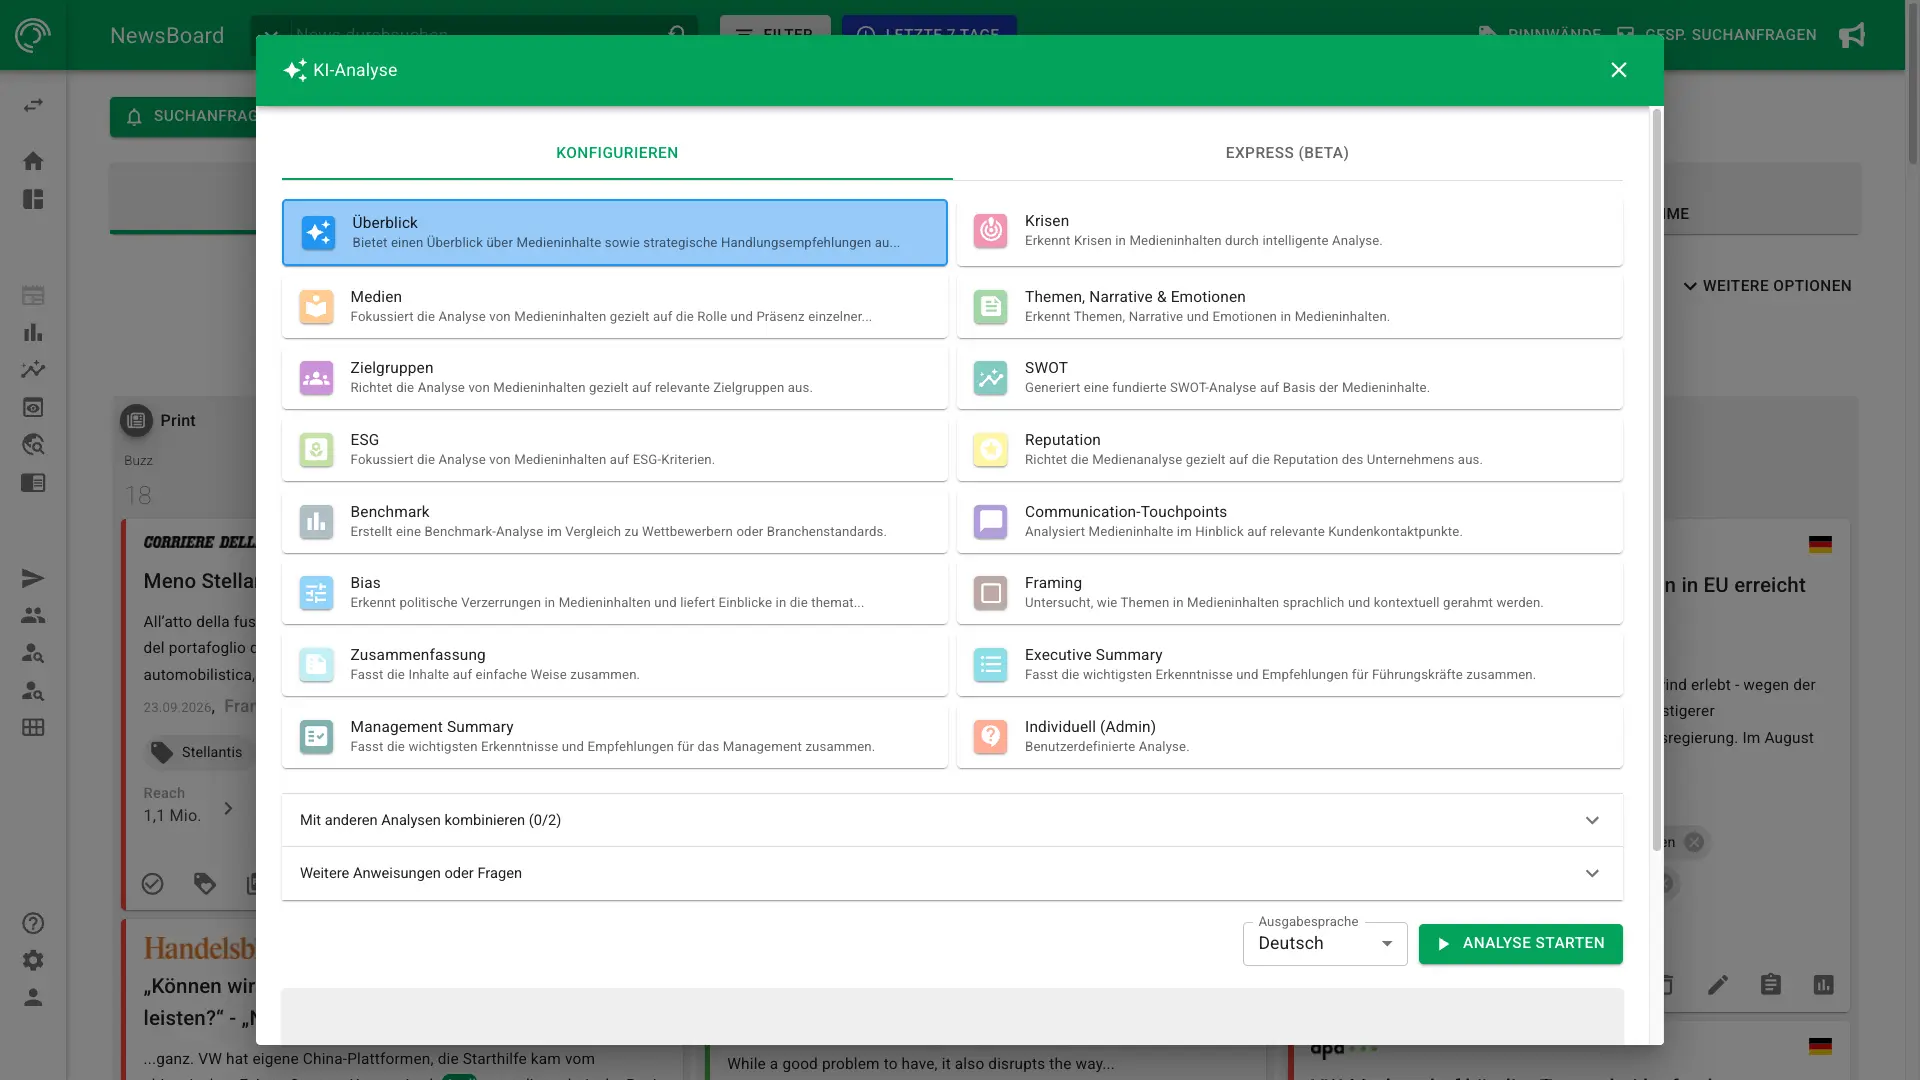
Task: Open home in the left sidebar
Action: click(x=33, y=161)
